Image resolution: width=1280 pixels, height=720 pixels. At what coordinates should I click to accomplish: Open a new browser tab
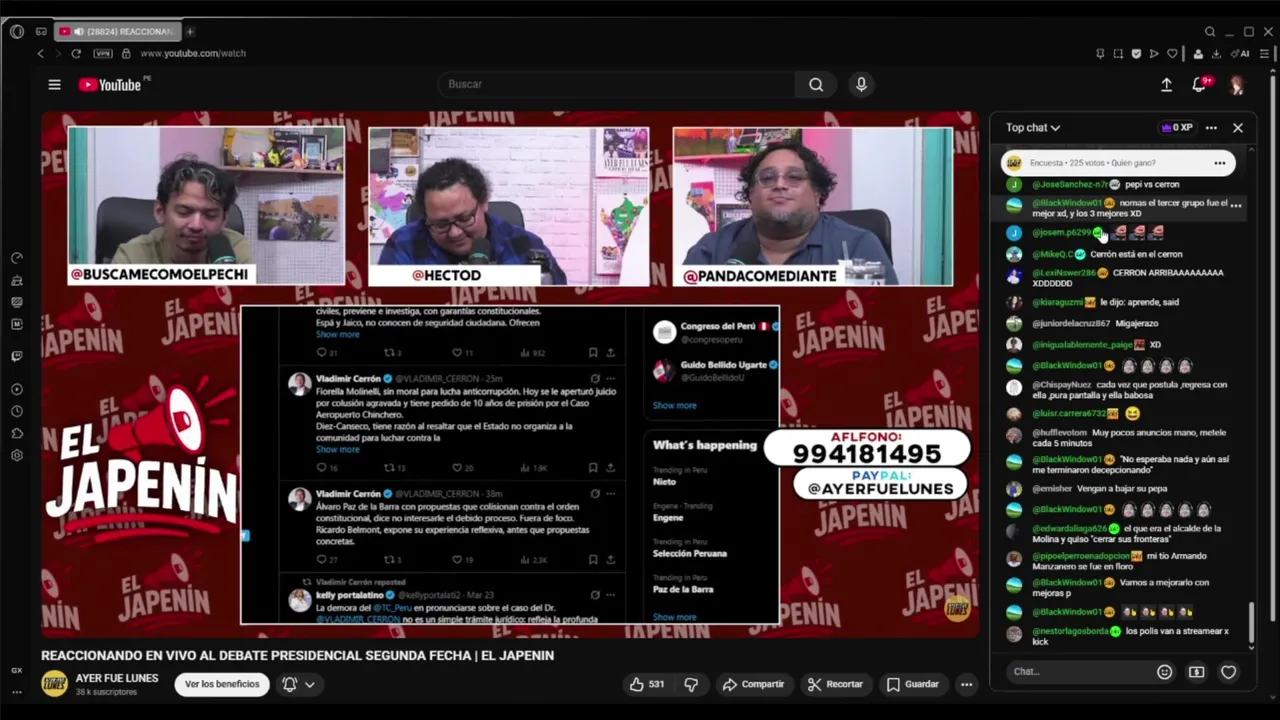pyautogui.click(x=190, y=31)
